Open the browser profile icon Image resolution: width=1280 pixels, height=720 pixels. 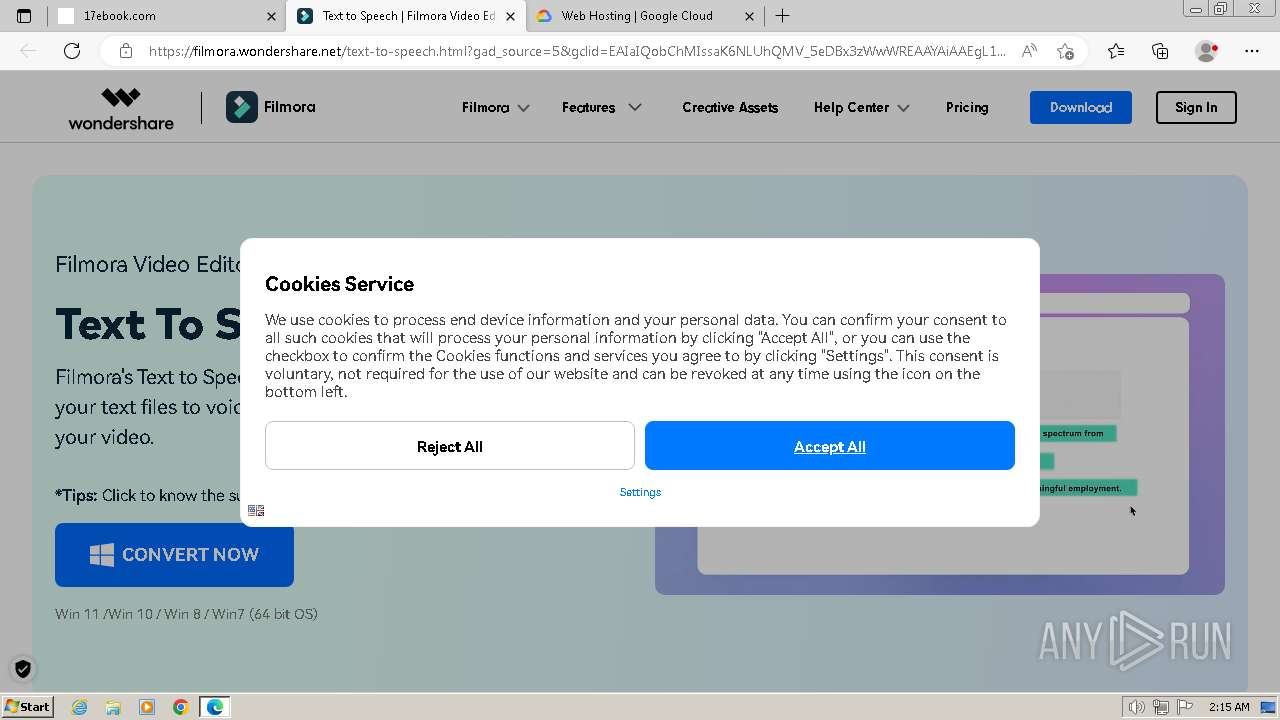click(1207, 51)
